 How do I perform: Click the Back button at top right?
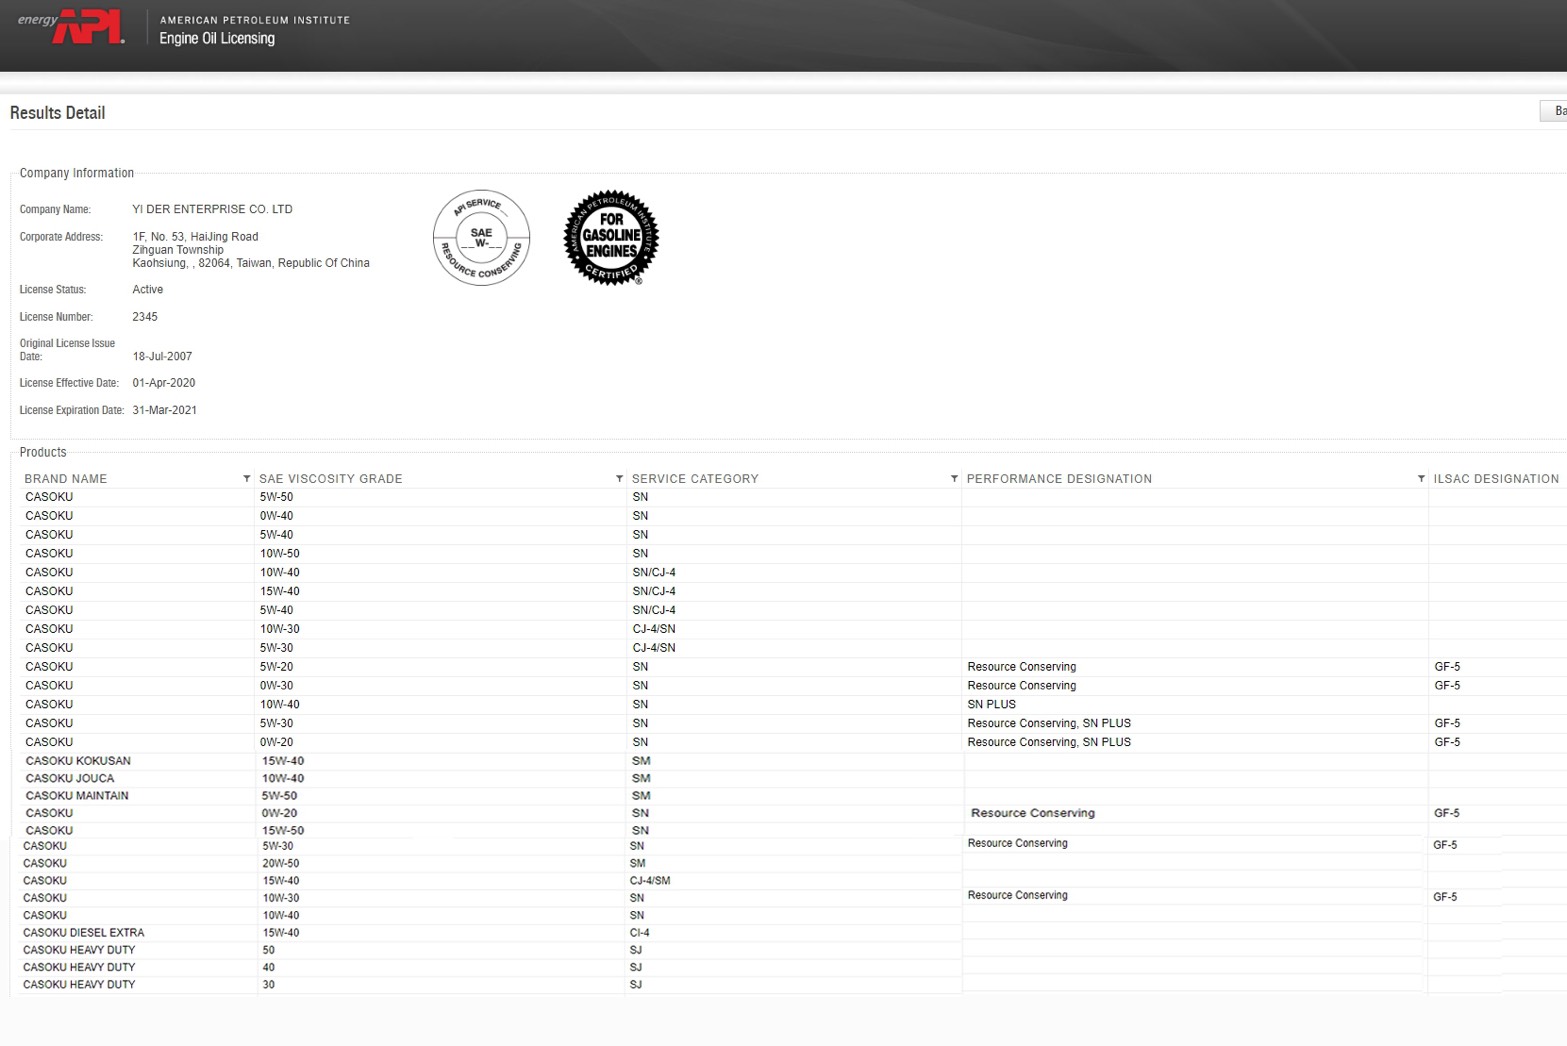1554,111
